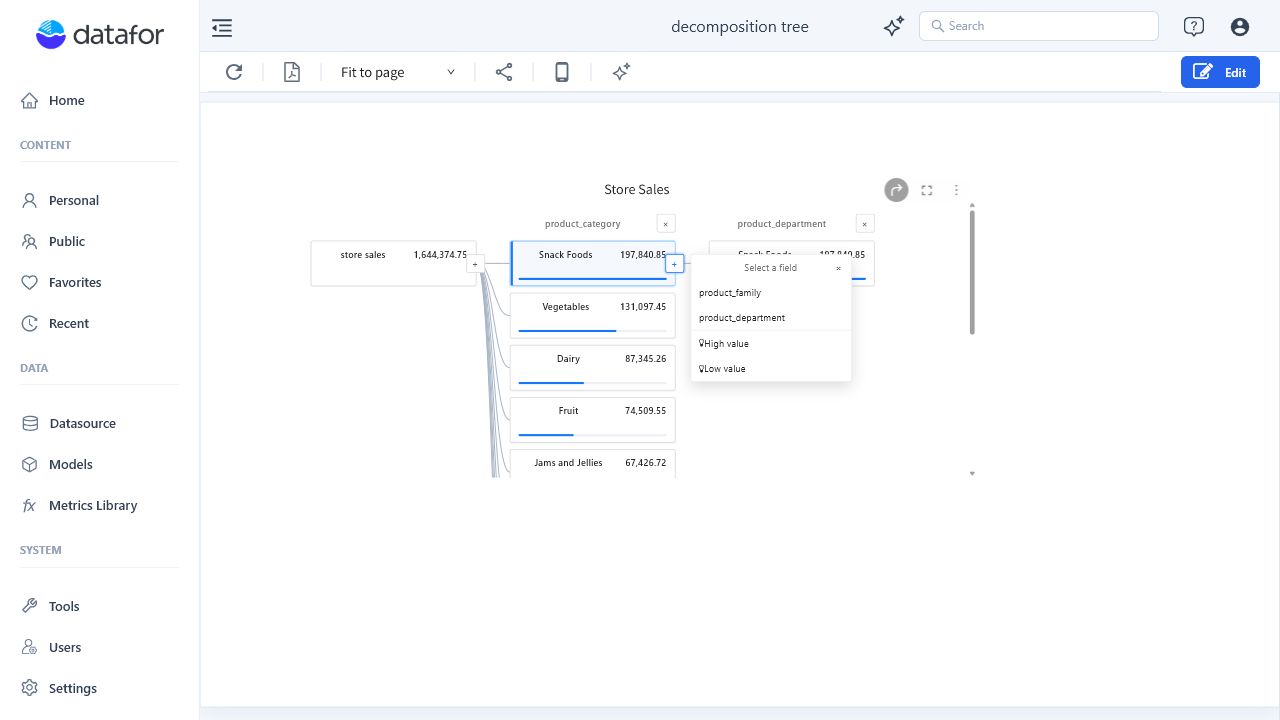Select the Vegetables node

[592, 315]
